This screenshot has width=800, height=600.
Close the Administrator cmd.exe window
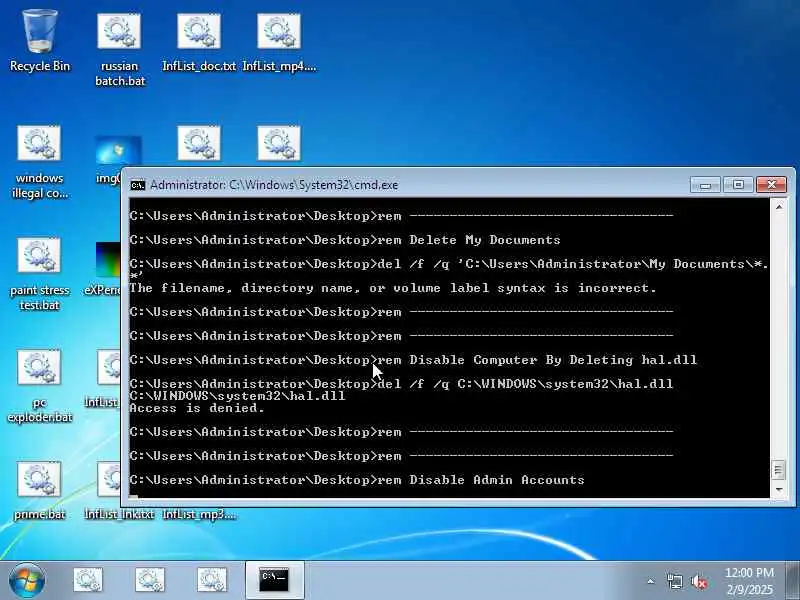click(771, 185)
